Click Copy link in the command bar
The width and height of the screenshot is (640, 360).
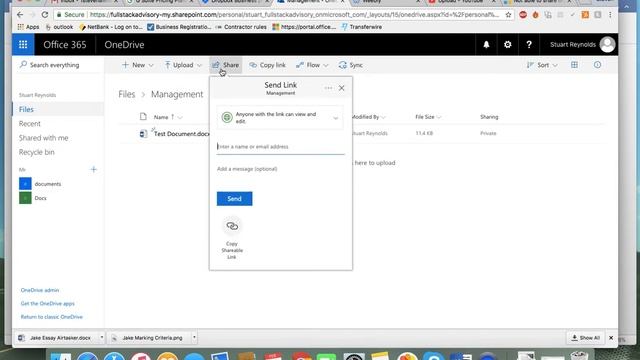[x=267, y=65]
